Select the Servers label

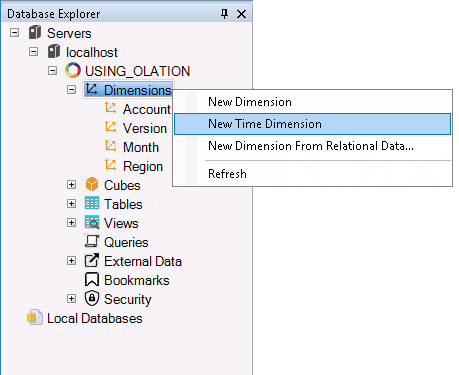pyautogui.click(x=69, y=33)
